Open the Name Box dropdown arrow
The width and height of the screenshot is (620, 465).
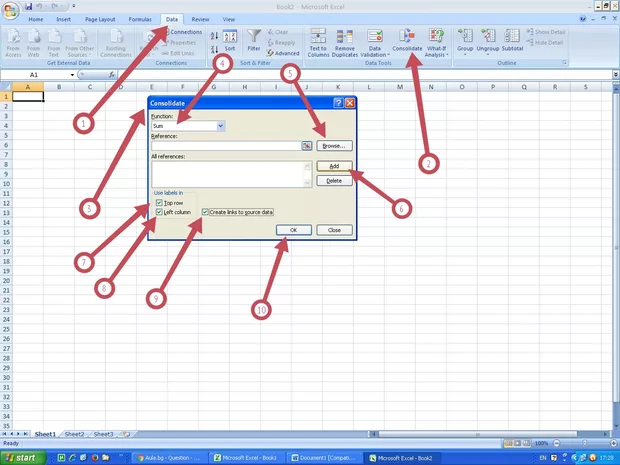pyautogui.click(x=72, y=75)
